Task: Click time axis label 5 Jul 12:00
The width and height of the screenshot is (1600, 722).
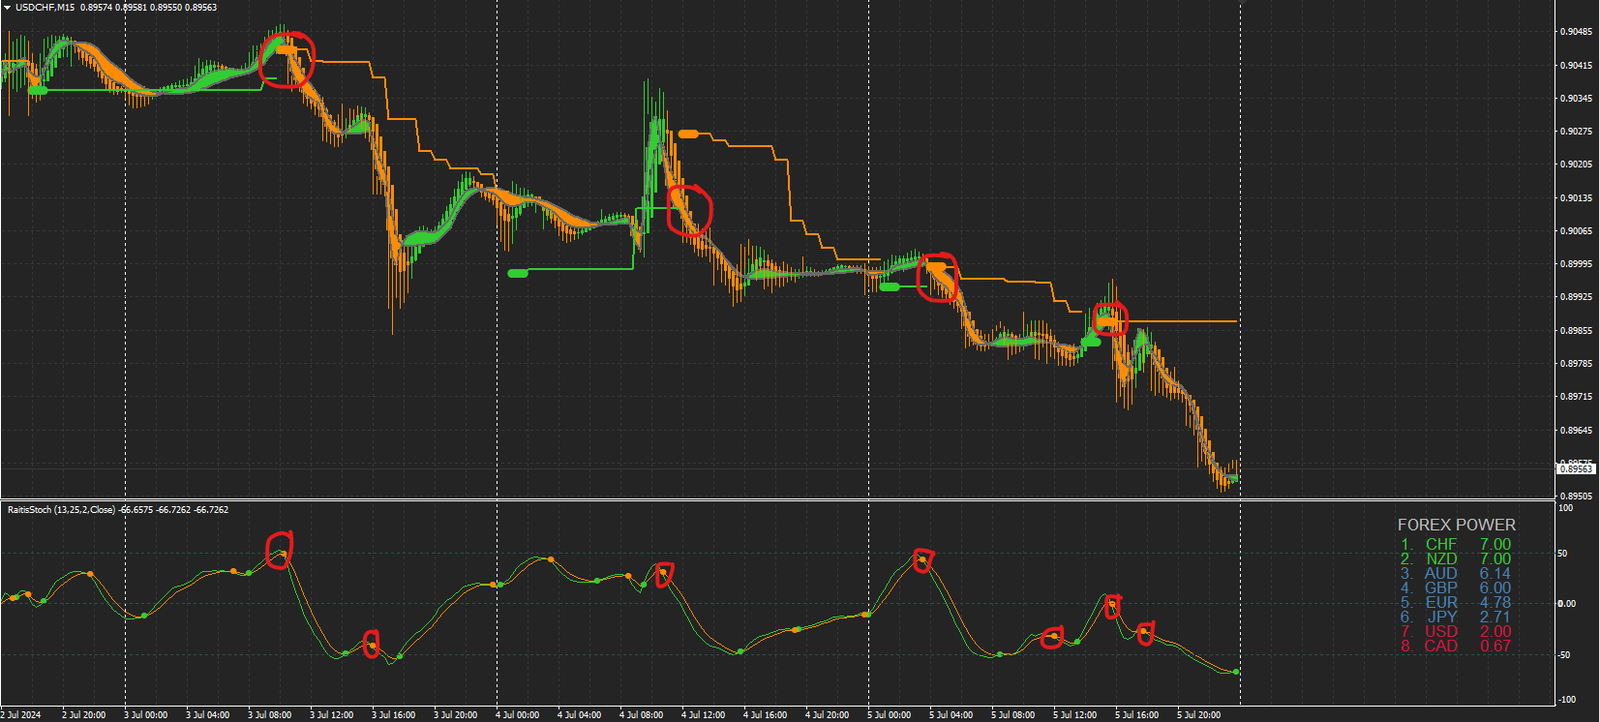Action: point(1076,715)
